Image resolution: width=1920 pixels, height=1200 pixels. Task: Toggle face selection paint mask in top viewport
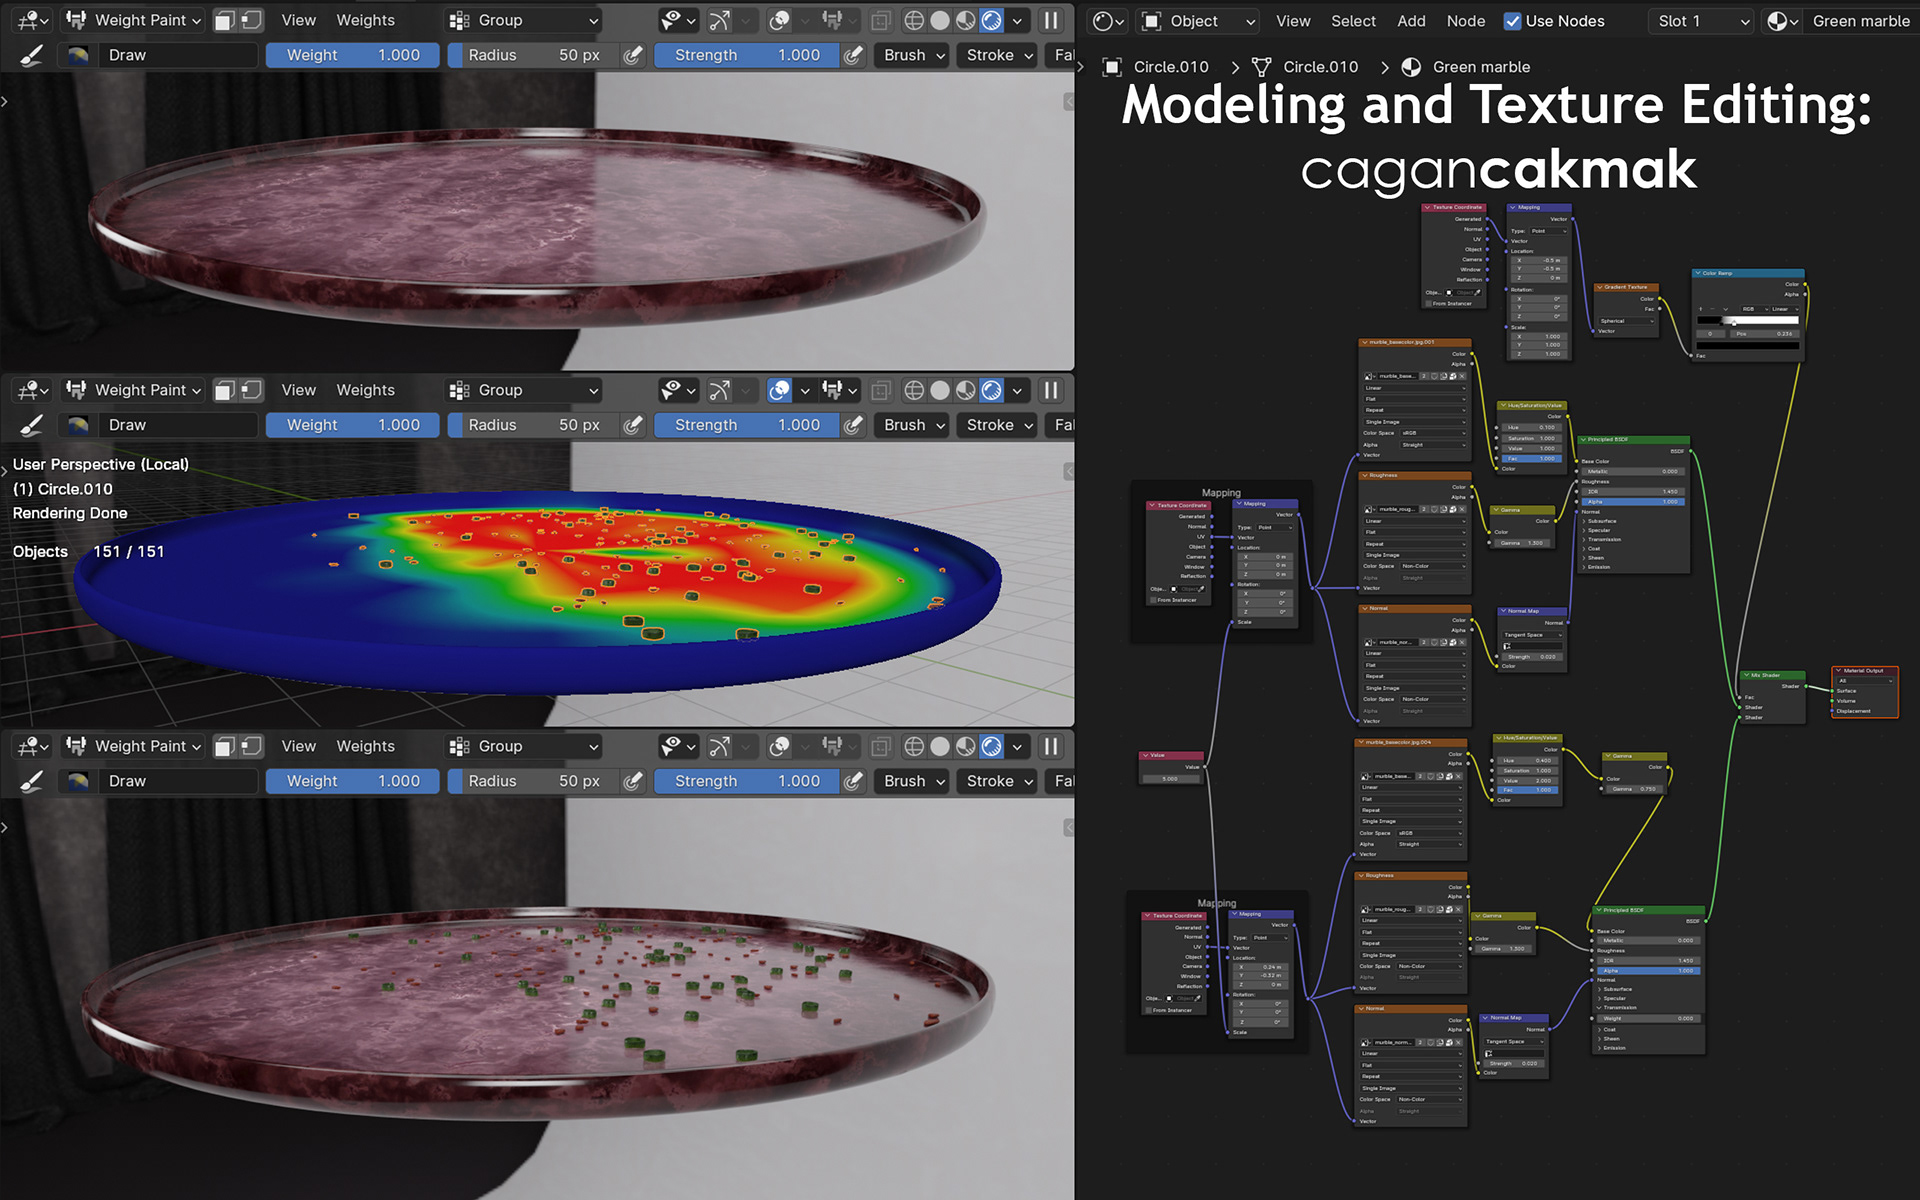(225, 20)
